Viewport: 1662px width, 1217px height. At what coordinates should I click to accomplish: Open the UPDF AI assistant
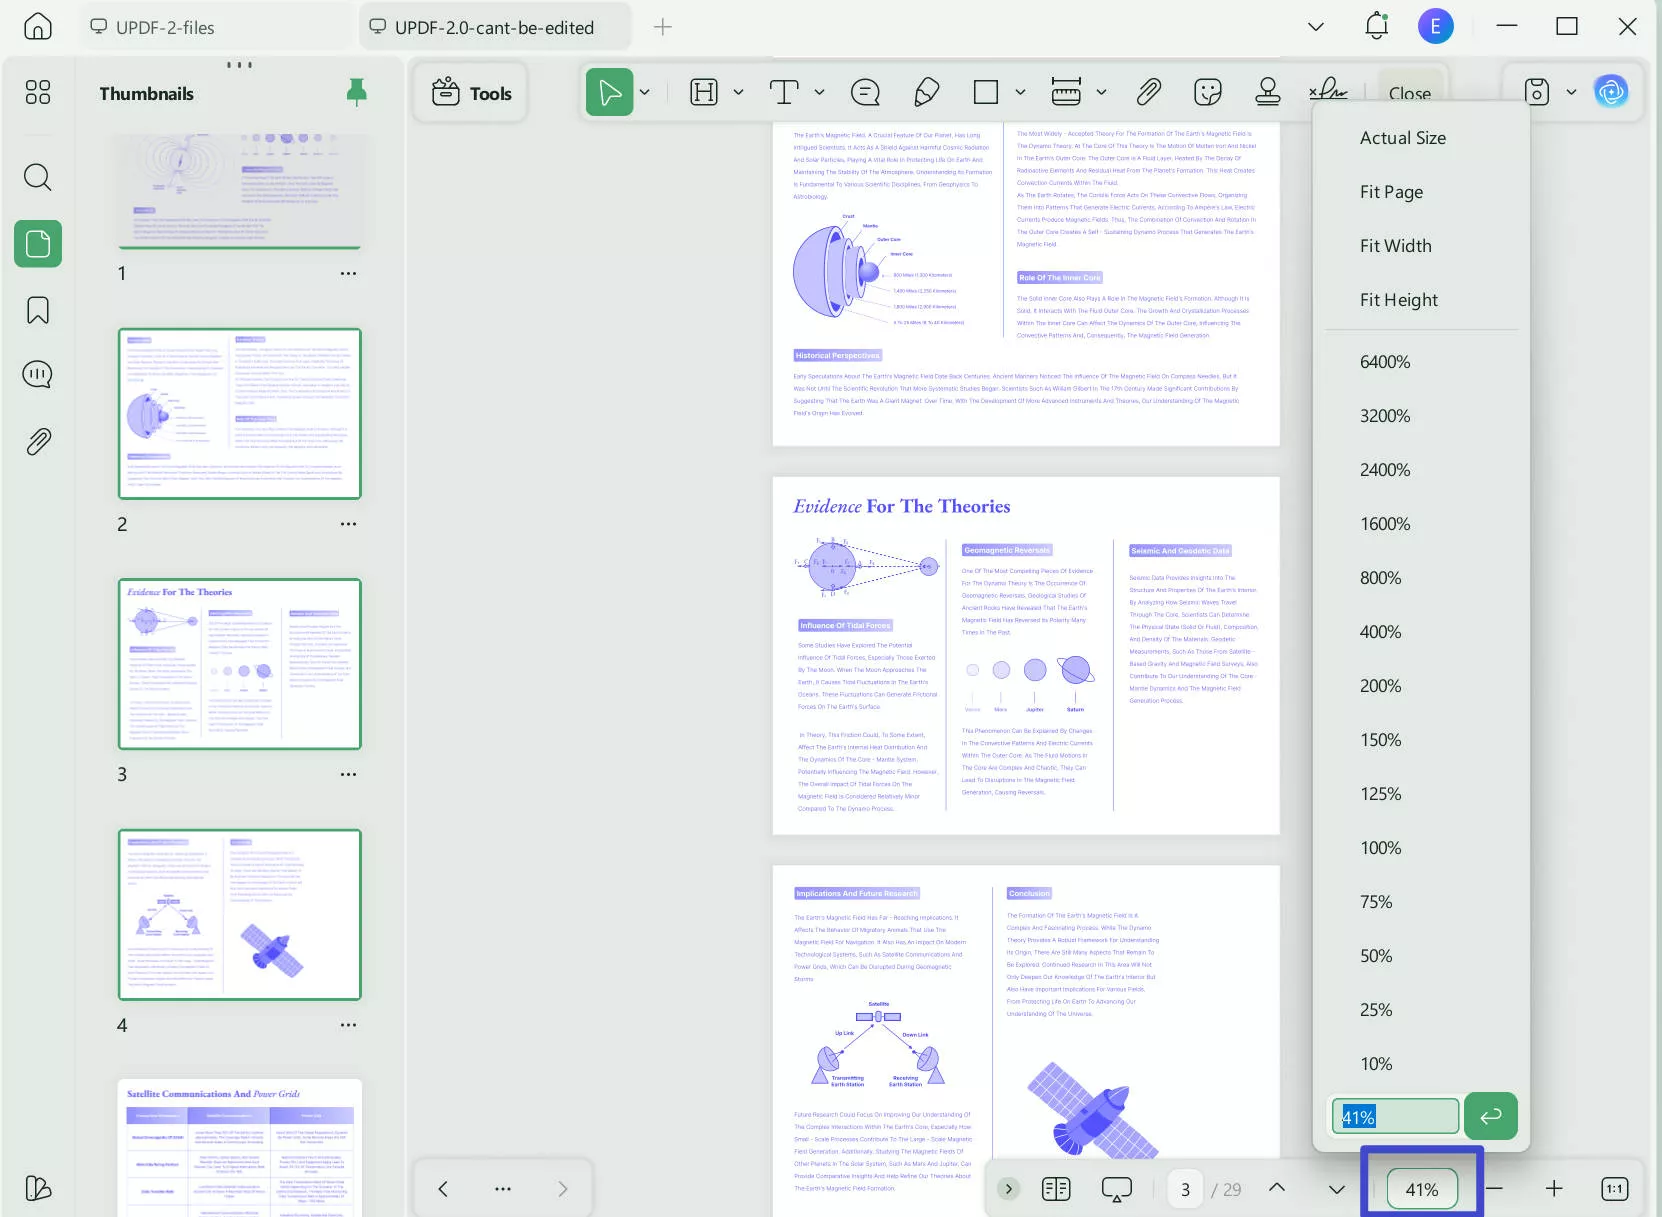[1611, 93]
